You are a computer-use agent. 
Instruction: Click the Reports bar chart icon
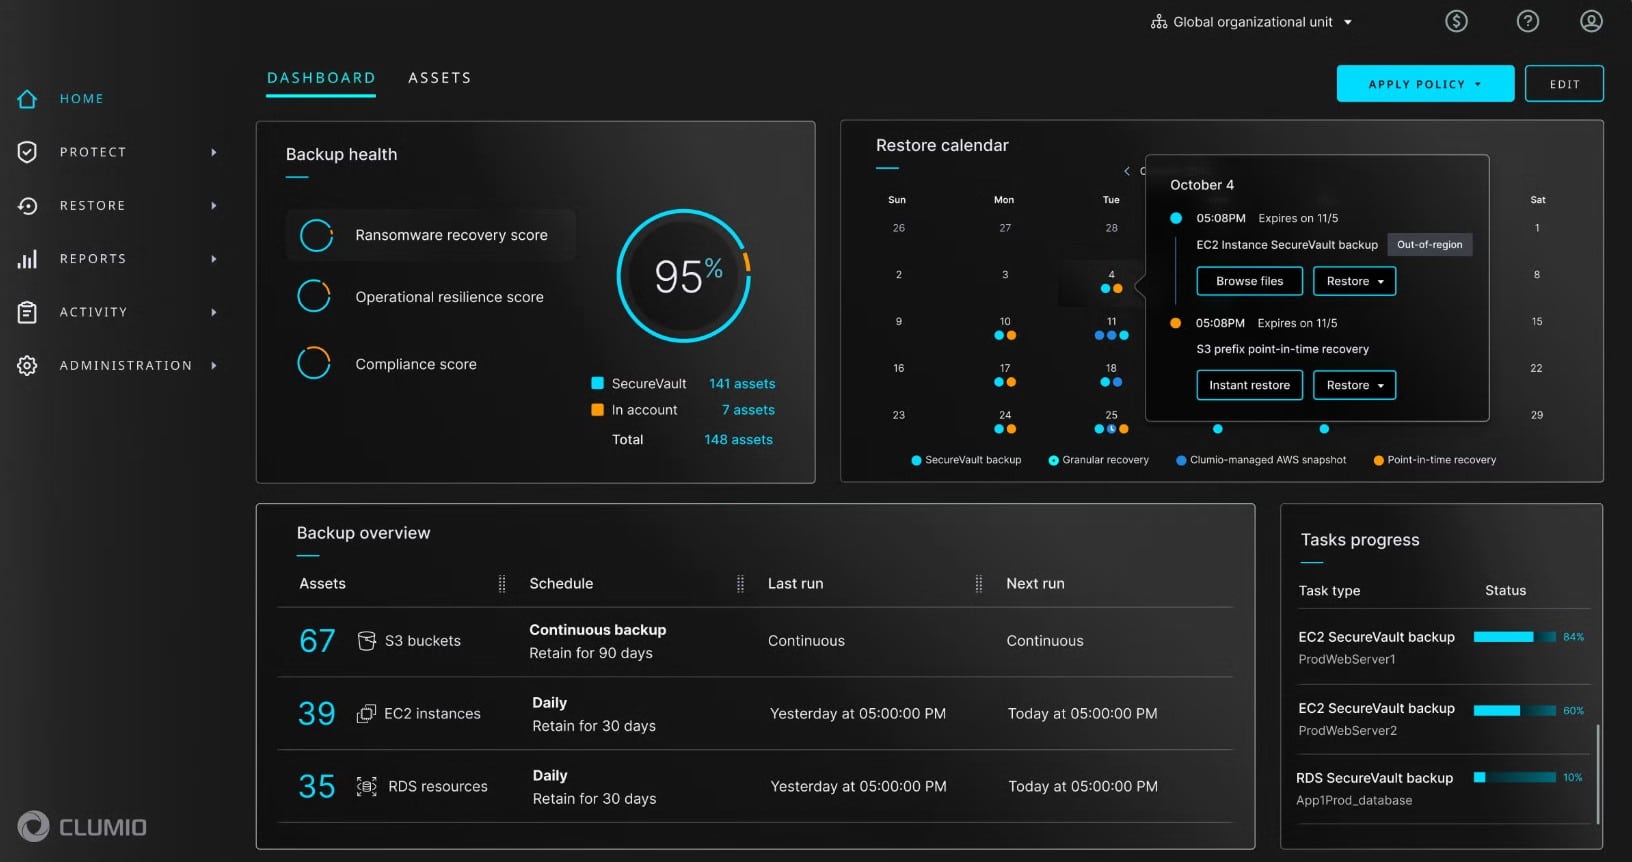coord(27,259)
